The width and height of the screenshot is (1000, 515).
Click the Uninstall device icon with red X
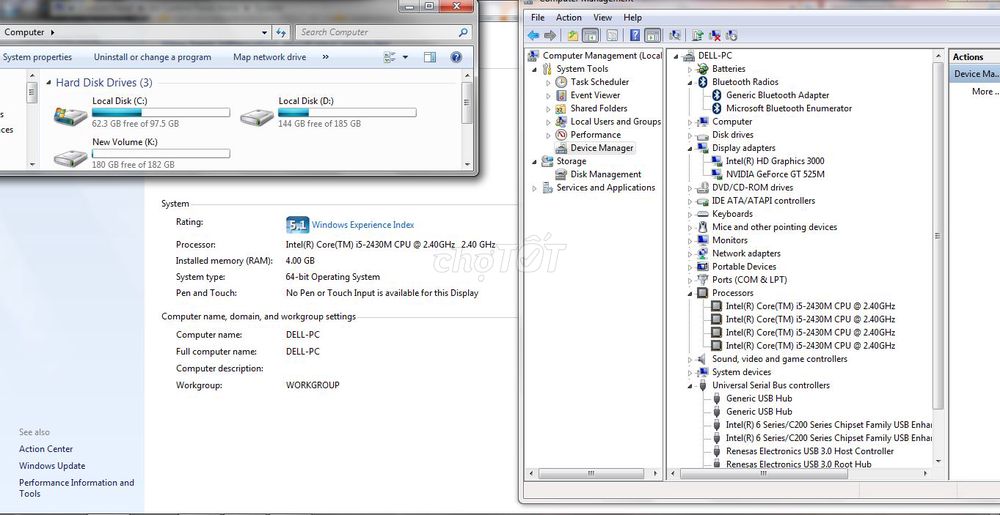tap(716, 35)
